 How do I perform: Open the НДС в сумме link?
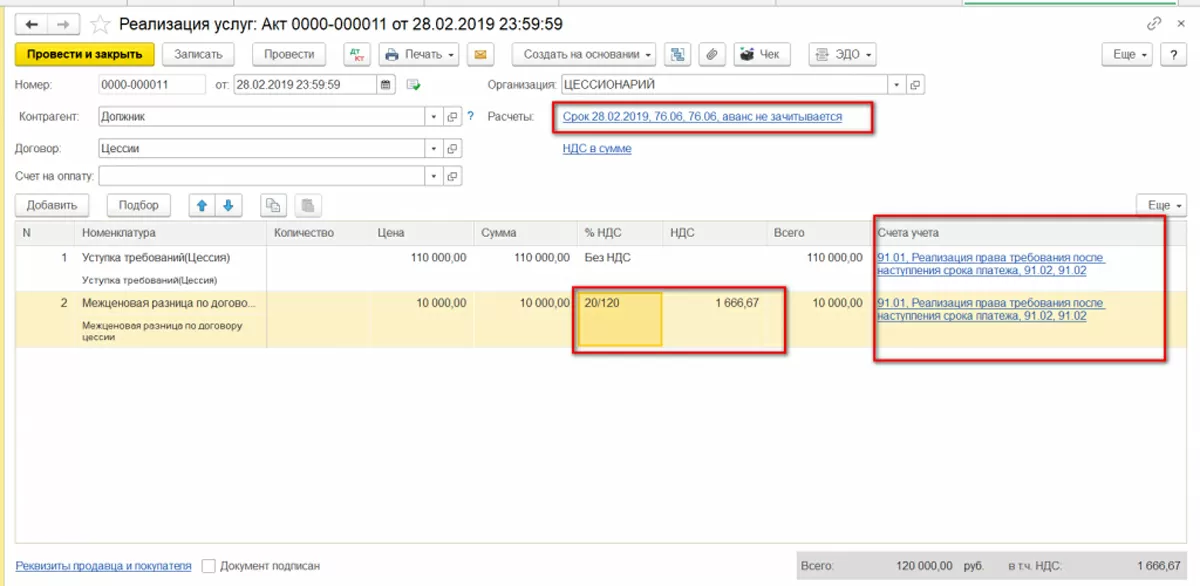[x=597, y=148]
